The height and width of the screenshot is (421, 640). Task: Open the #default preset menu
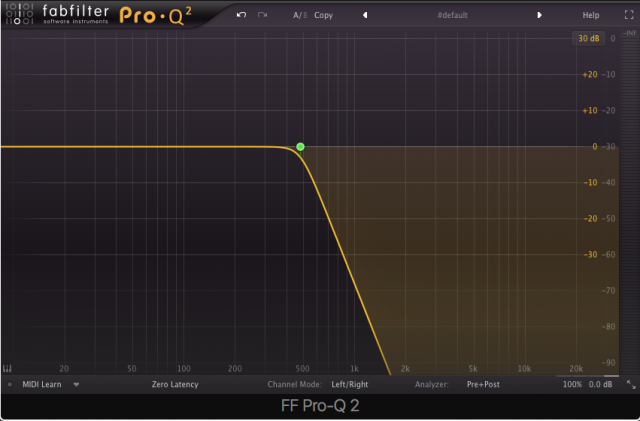click(x=452, y=15)
